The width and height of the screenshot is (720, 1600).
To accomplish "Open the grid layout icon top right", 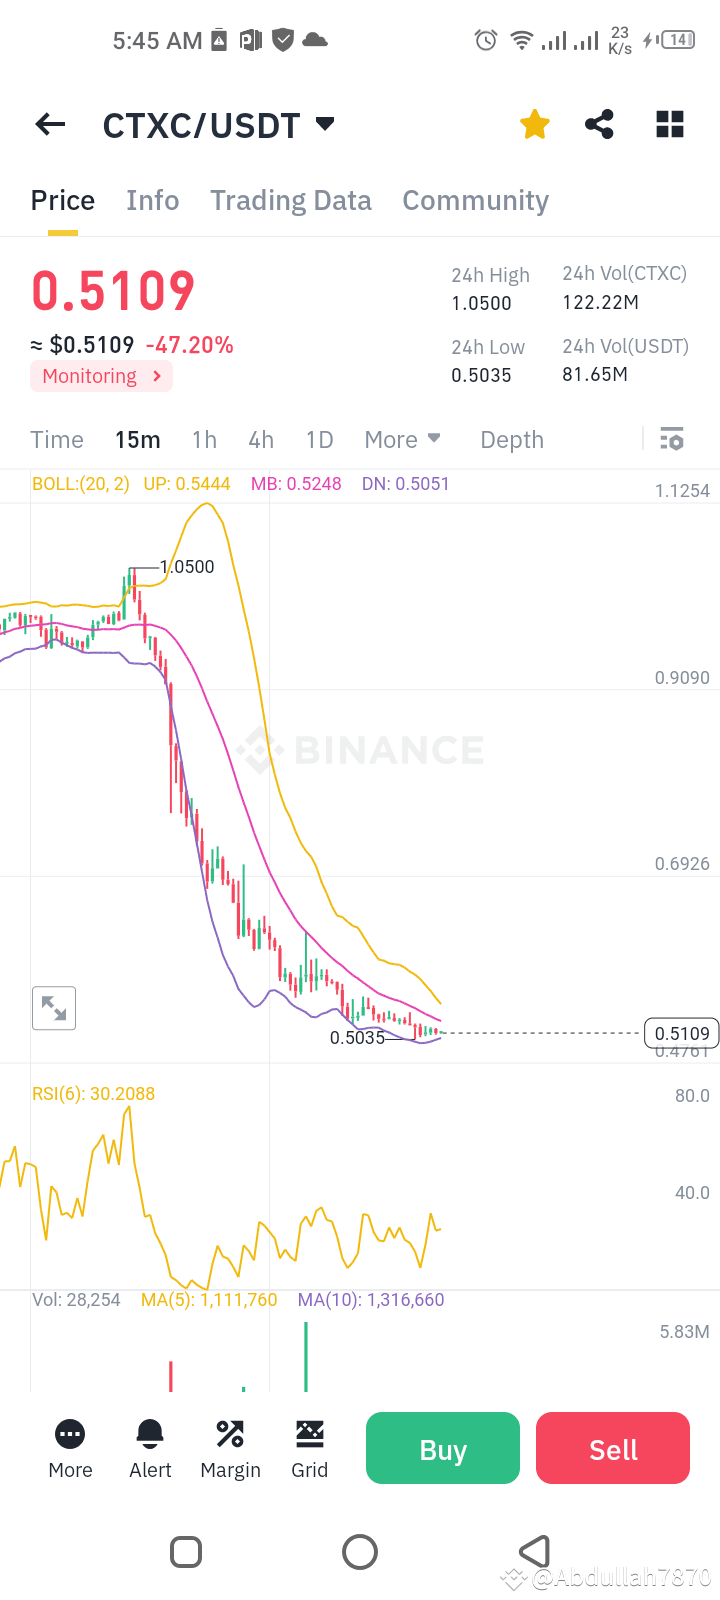I will (668, 124).
